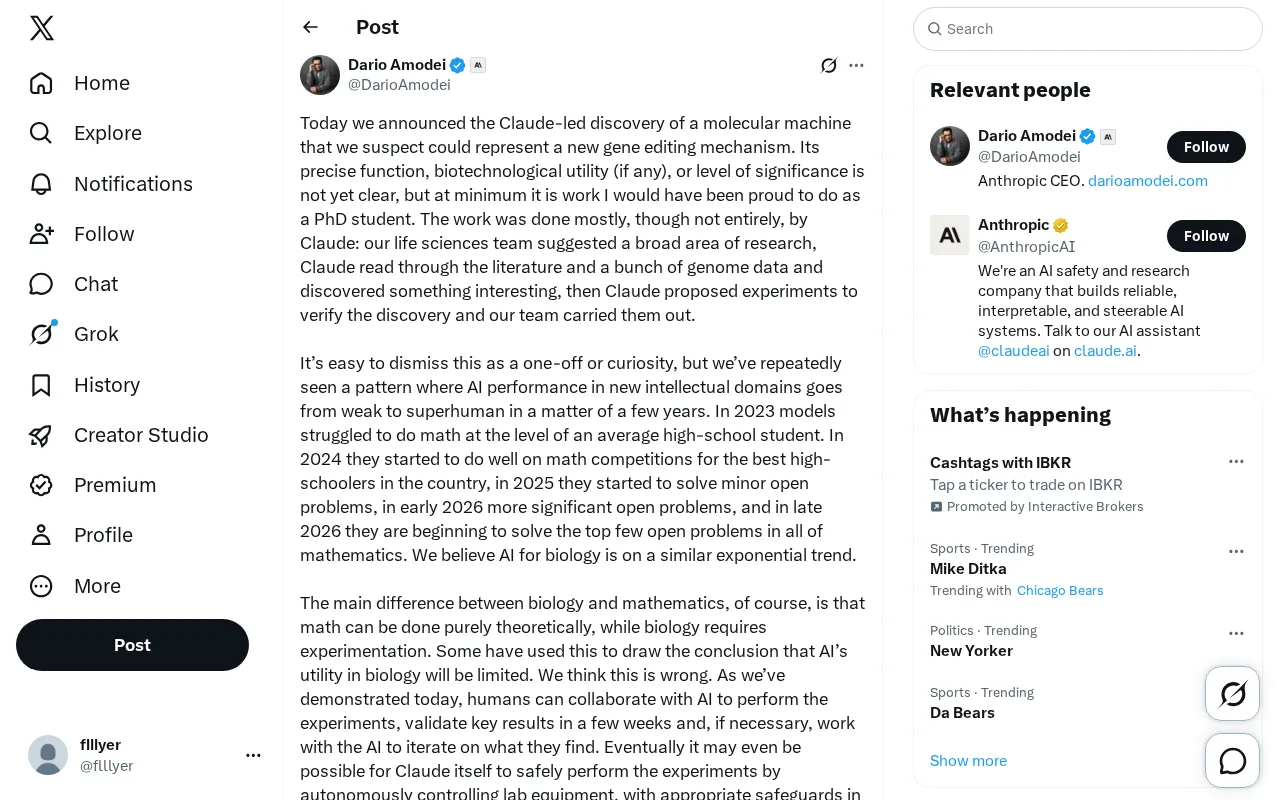This screenshot has height=800, width=1280.
Task: Open the Notifications bell icon
Action: click(x=41, y=184)
